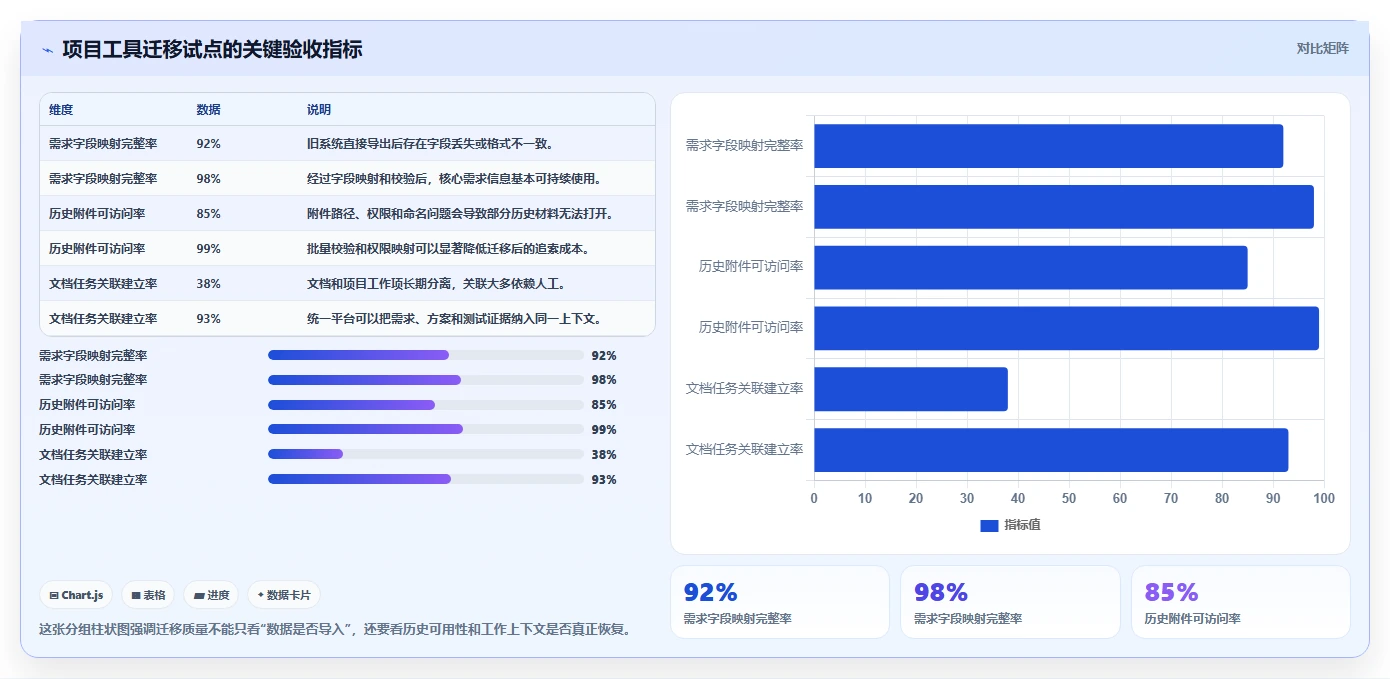Click the description starting 统一平台可以把需求
1390x679 pixels.
(454, 319)
